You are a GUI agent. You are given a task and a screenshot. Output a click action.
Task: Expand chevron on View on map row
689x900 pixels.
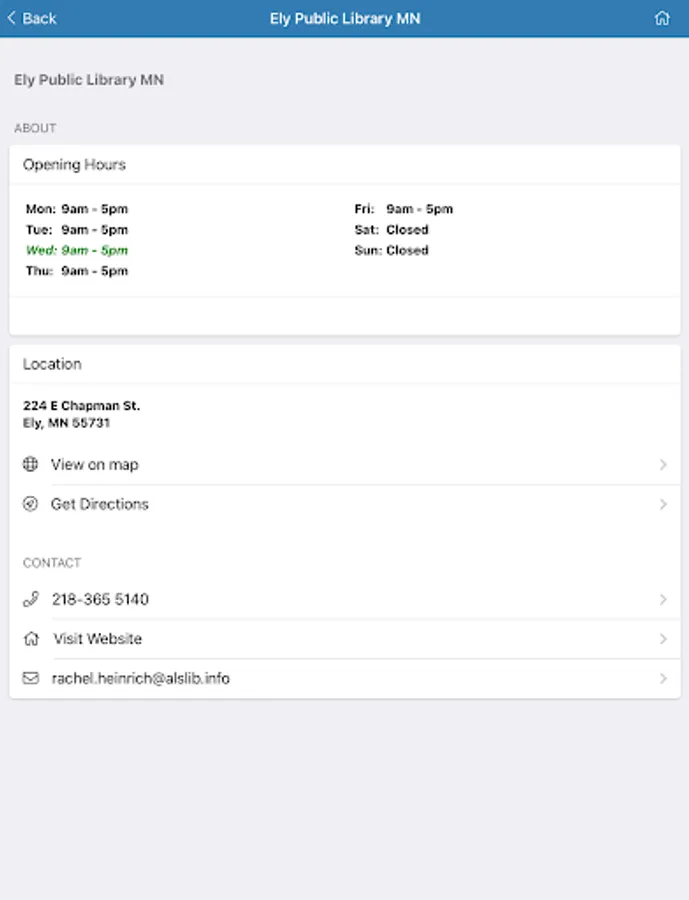coord(663,464)
